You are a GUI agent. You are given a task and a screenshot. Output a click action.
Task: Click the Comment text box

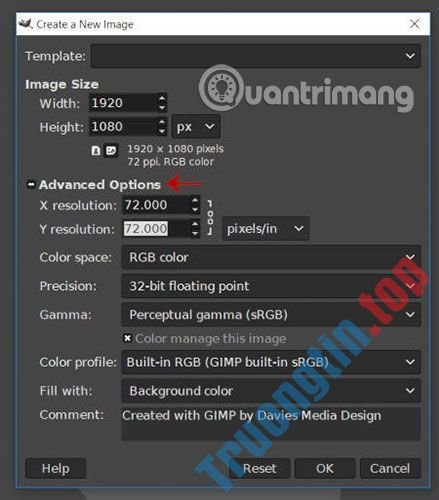[271, 424]
